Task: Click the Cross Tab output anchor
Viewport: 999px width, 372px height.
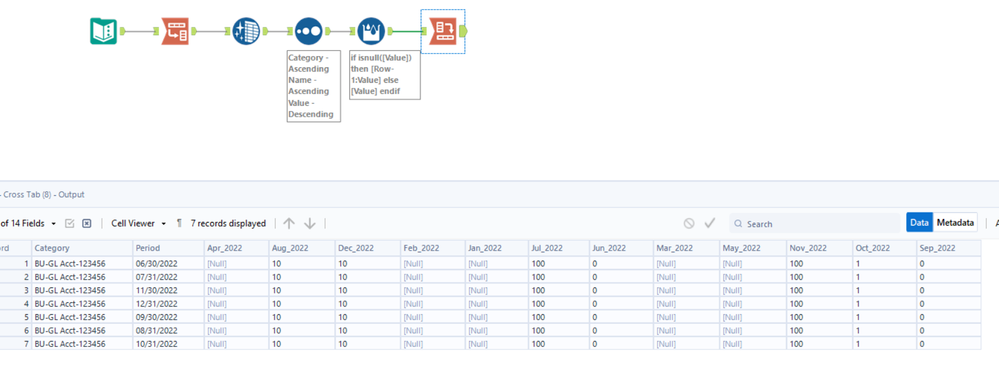Action: pos(463,31)
